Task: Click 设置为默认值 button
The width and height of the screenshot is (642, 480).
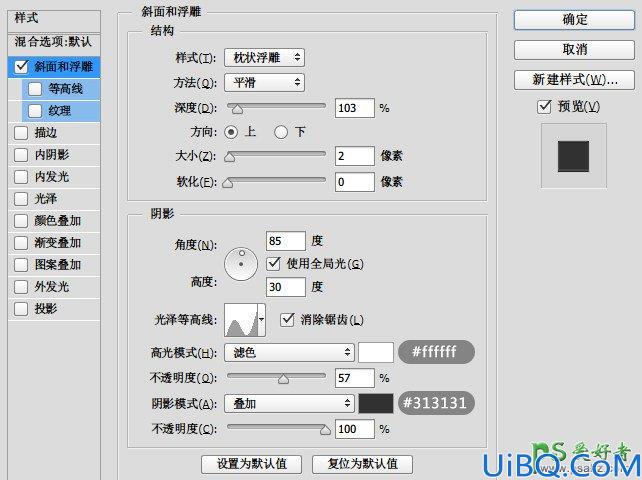Action: 251,464
